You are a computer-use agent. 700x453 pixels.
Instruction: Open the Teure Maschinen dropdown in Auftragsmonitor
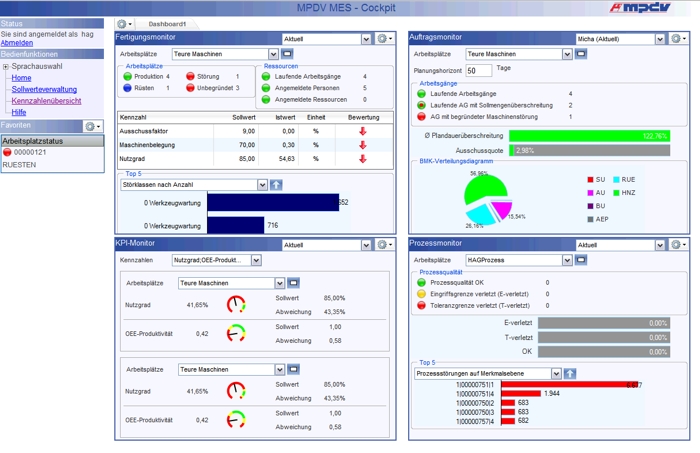tap(567, 54)
